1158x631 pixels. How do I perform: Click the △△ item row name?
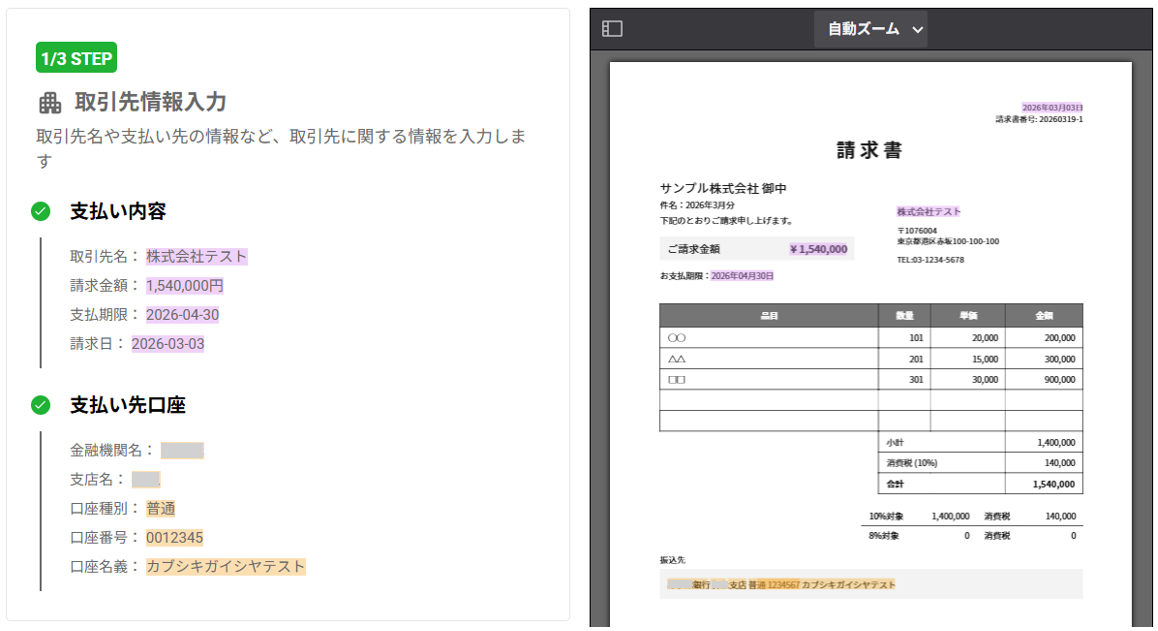[676, 359]
